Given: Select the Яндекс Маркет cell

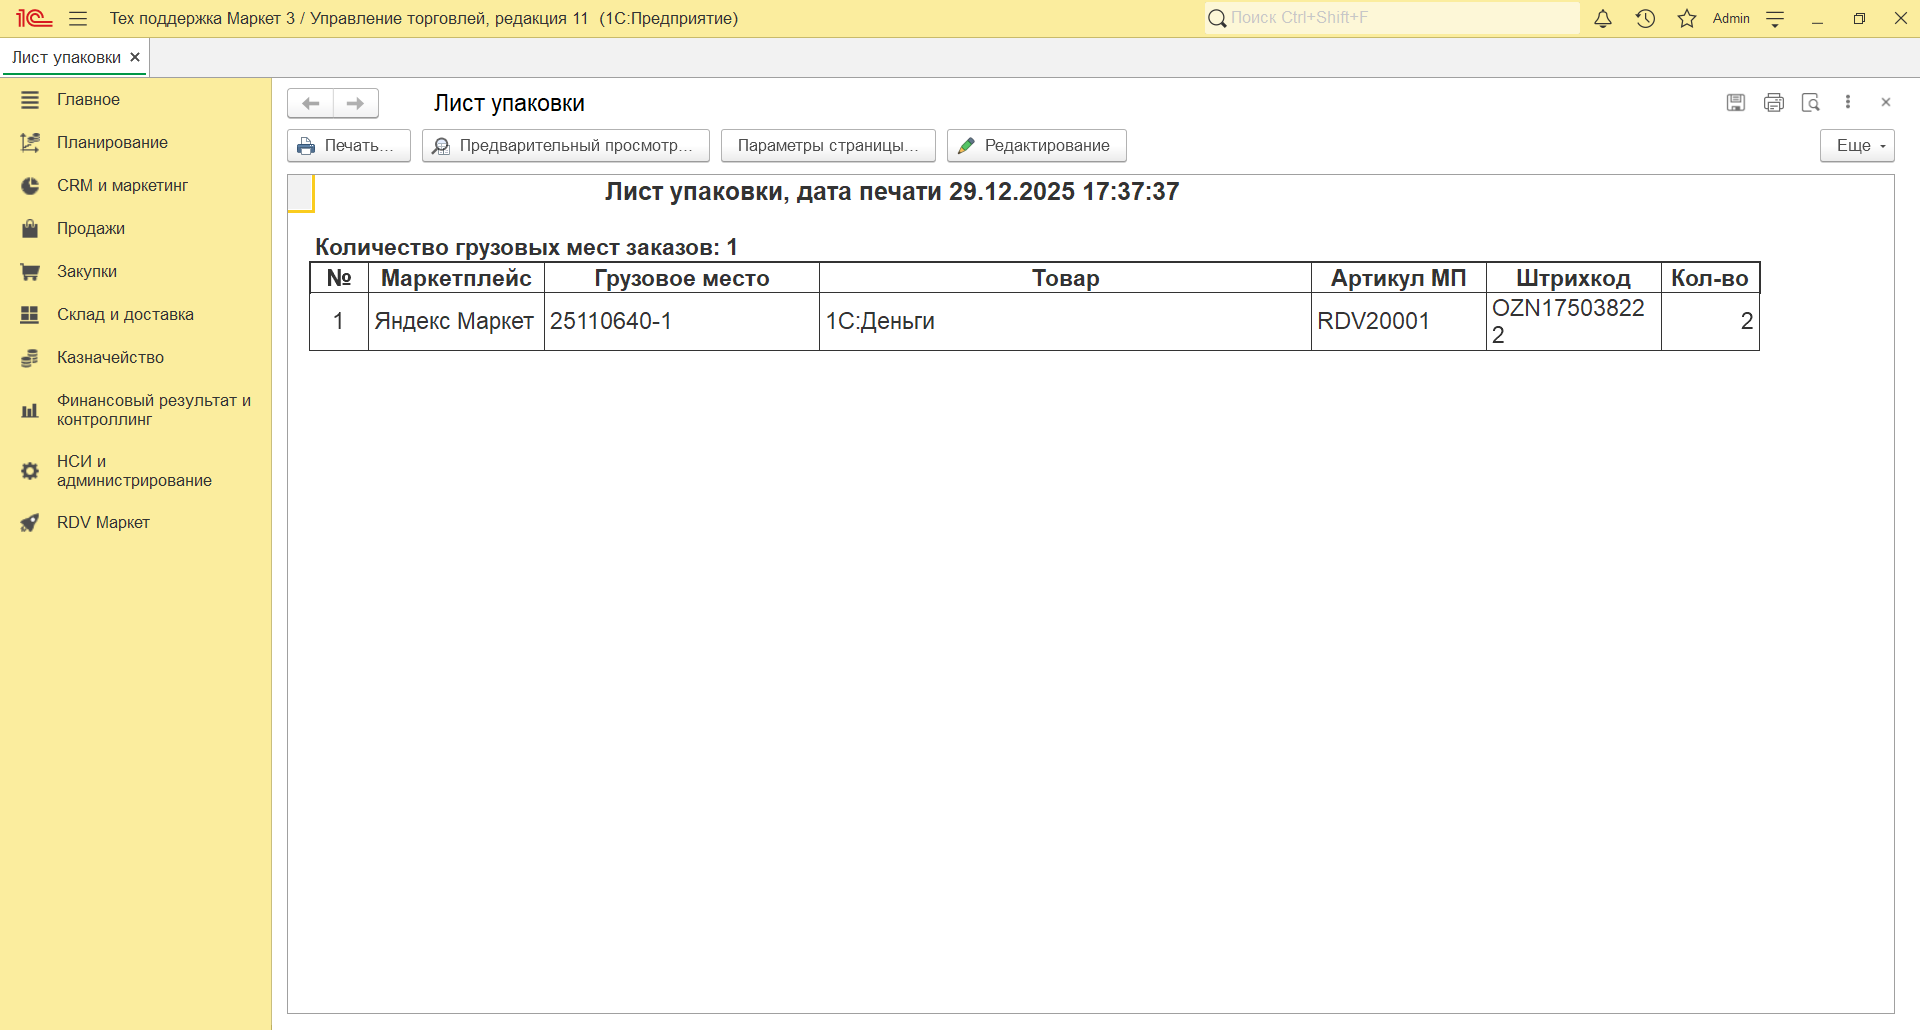Looking at the screenshot, I should (x=456, y=321).
